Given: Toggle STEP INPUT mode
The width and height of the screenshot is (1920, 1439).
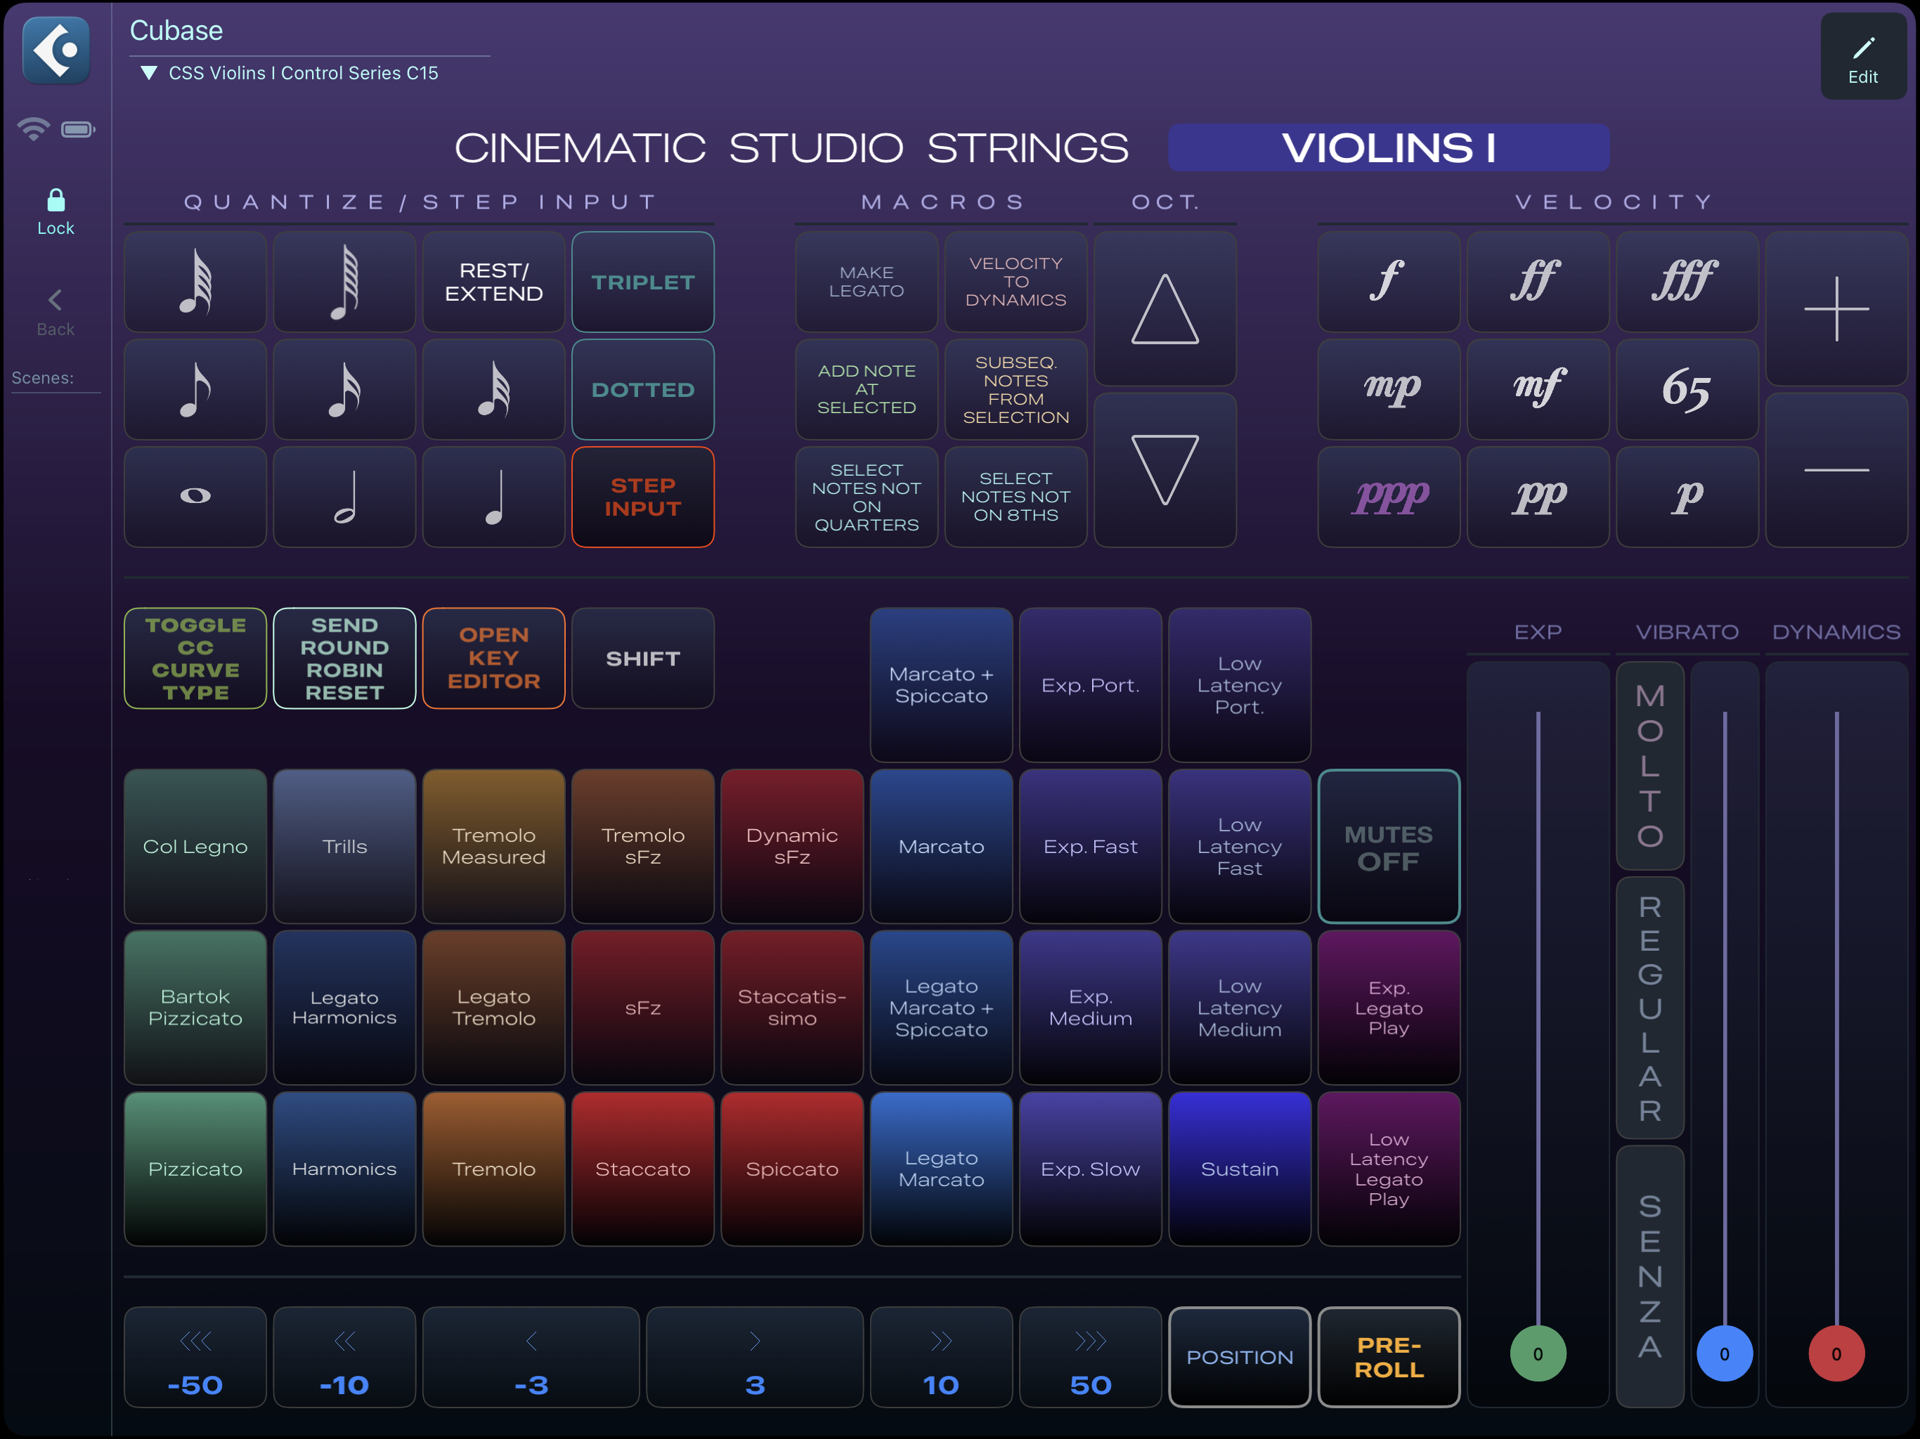Looking at the screenshot, I should tap(643, 496).
